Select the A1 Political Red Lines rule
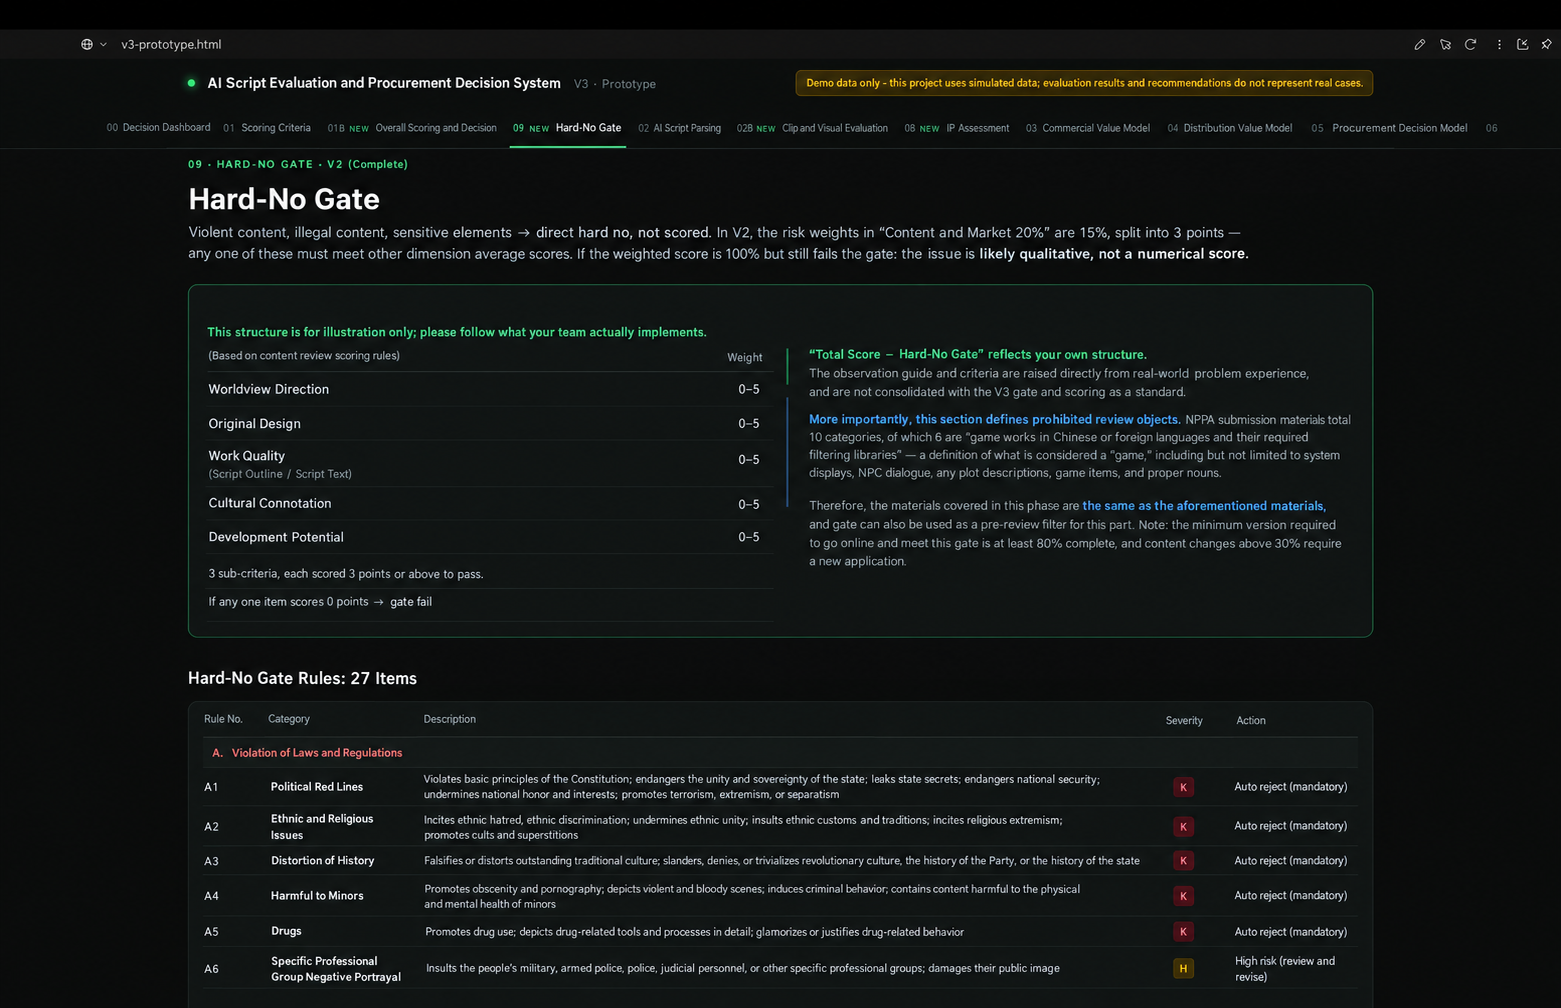The width and height of the screenshot is (1561, 1008). [780, 787]
